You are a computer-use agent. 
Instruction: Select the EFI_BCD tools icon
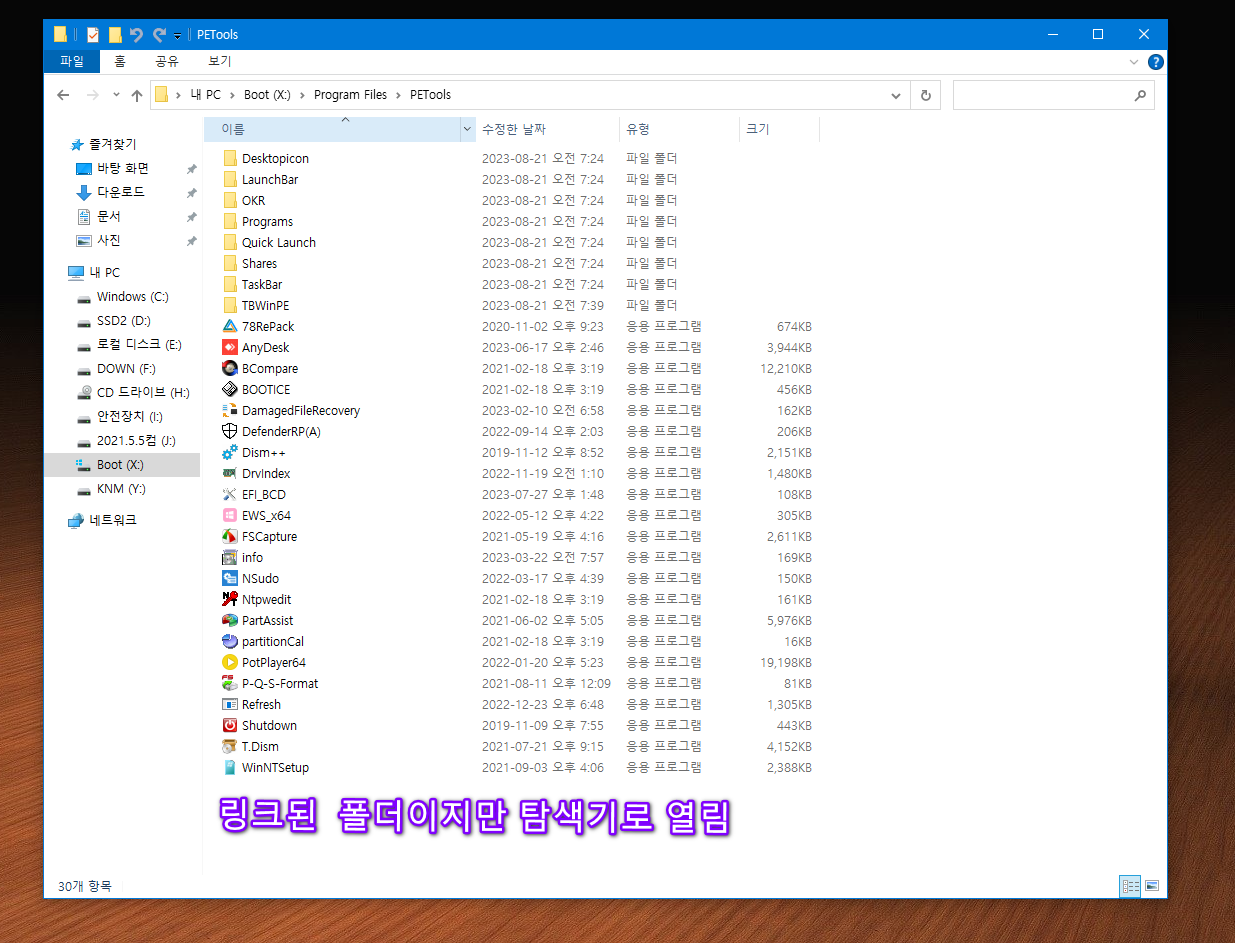[230, 494]
